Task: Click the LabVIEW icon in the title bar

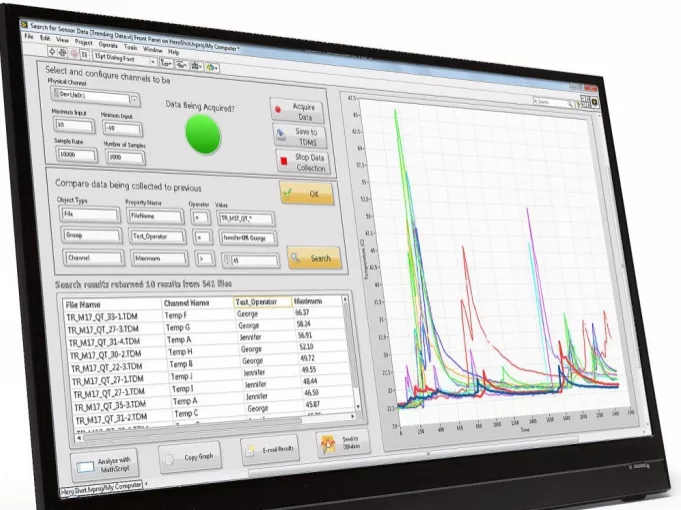Action: (x=24, y=25)
